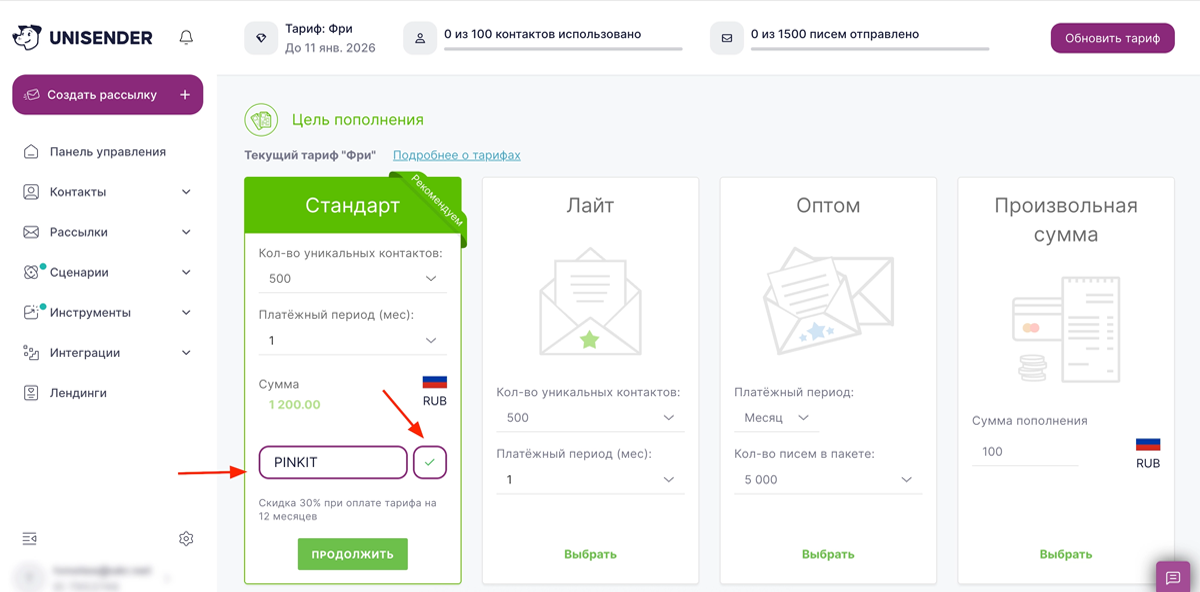The width and height of the screenshot is (1200, 592).
Task: Expand the Контакты section in the sidebar
Action: [x=107, y=191]
